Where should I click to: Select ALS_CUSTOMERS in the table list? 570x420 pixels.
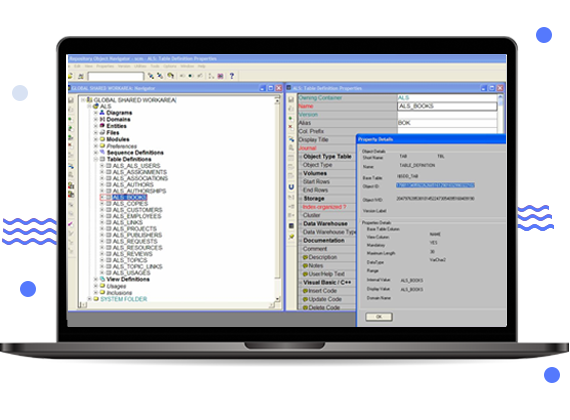[137, 210]
